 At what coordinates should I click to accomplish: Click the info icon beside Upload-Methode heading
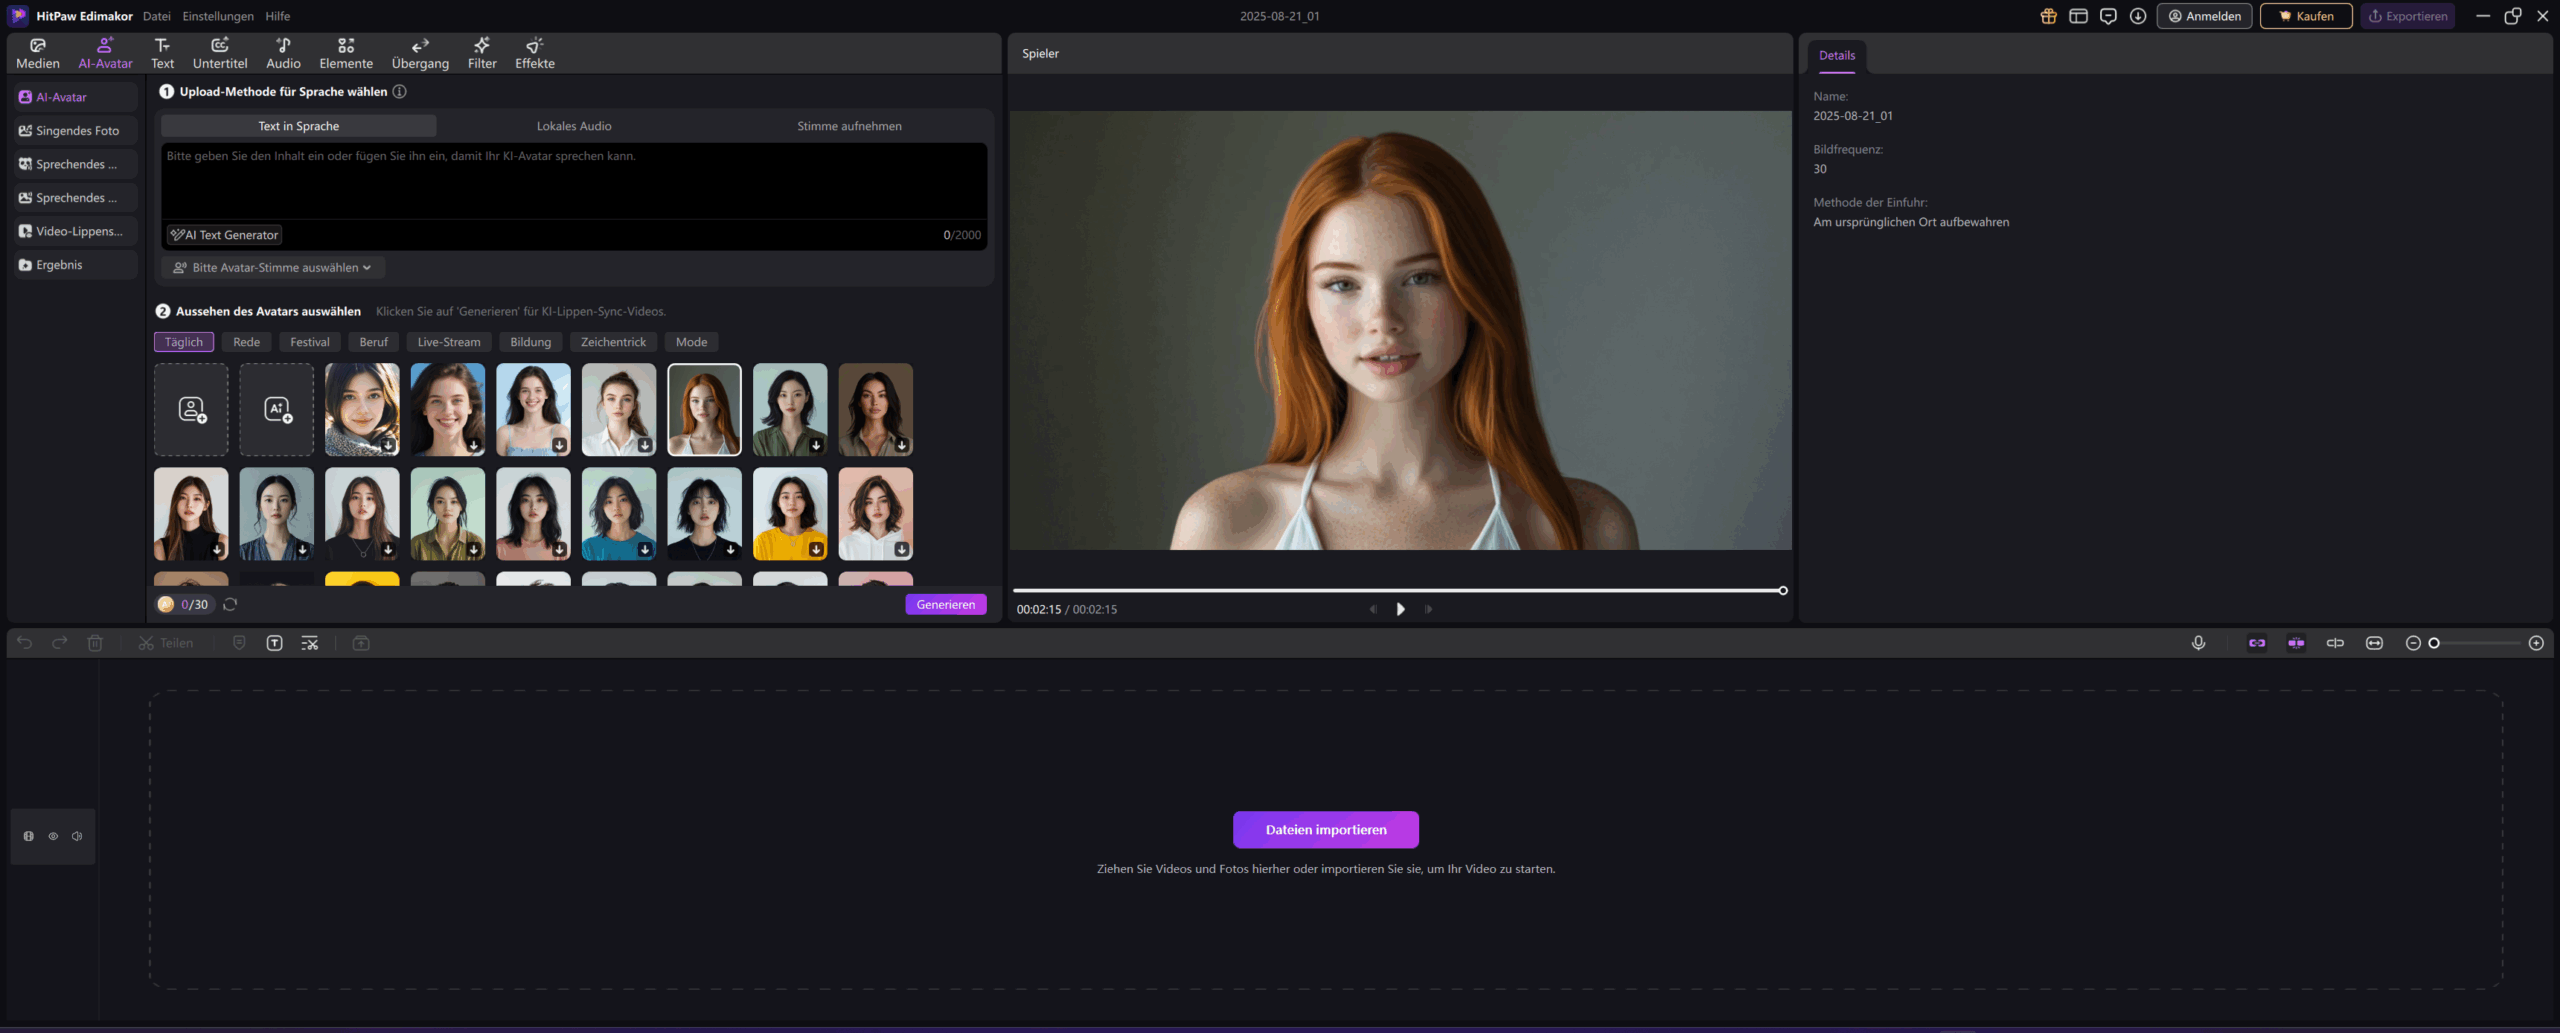pyautogui.click(x=400, y=91)
